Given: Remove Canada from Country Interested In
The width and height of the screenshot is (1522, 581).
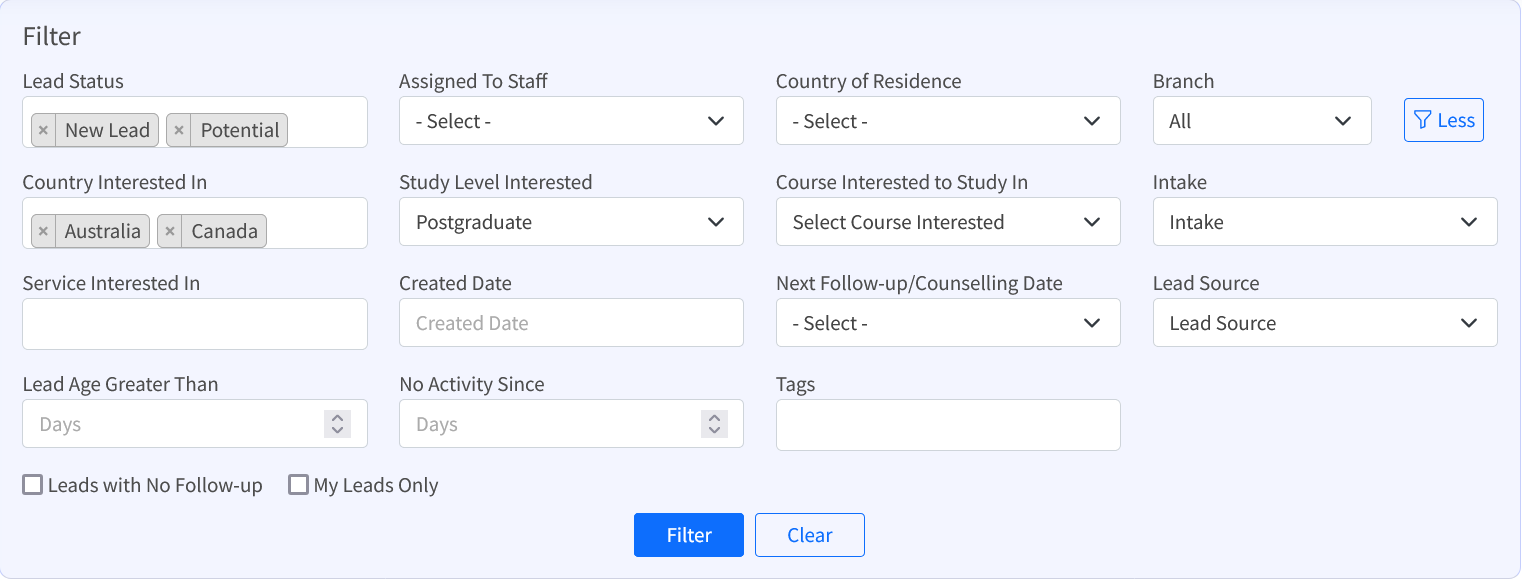Looking at the screenshot, I should 170,232.
